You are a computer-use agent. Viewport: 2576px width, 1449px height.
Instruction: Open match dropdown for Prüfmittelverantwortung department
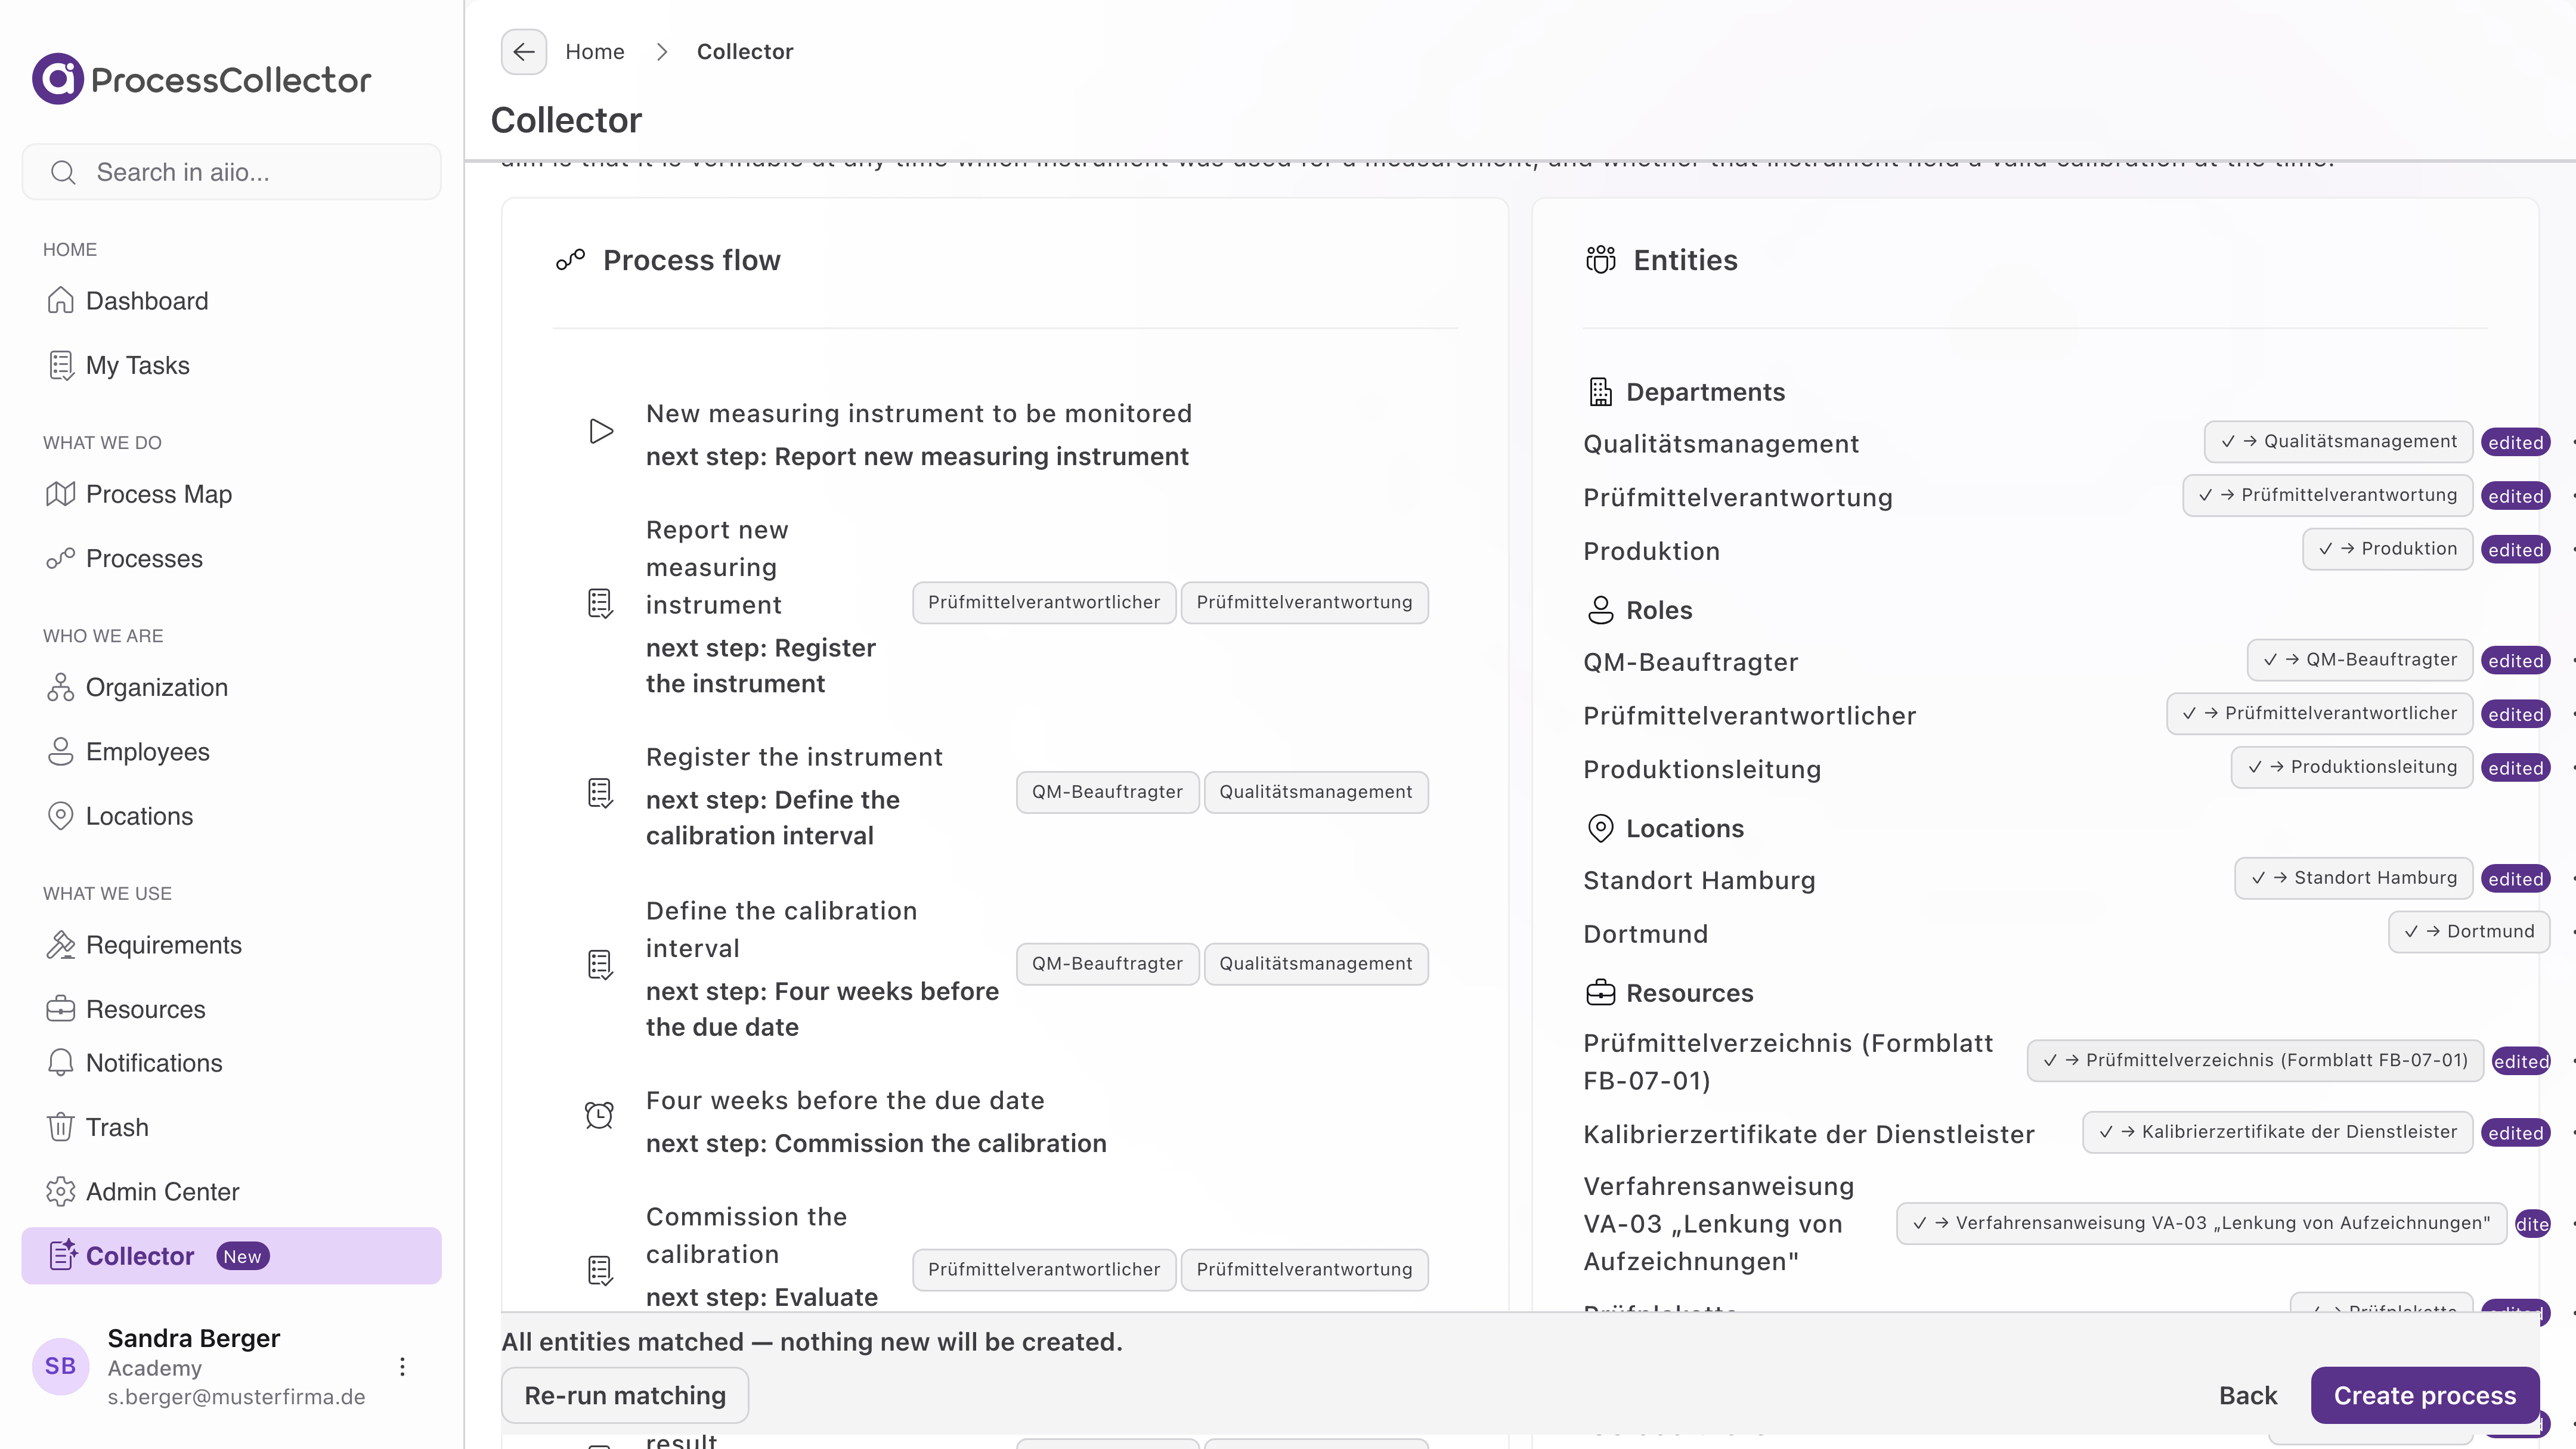(x=2327, y=495)
